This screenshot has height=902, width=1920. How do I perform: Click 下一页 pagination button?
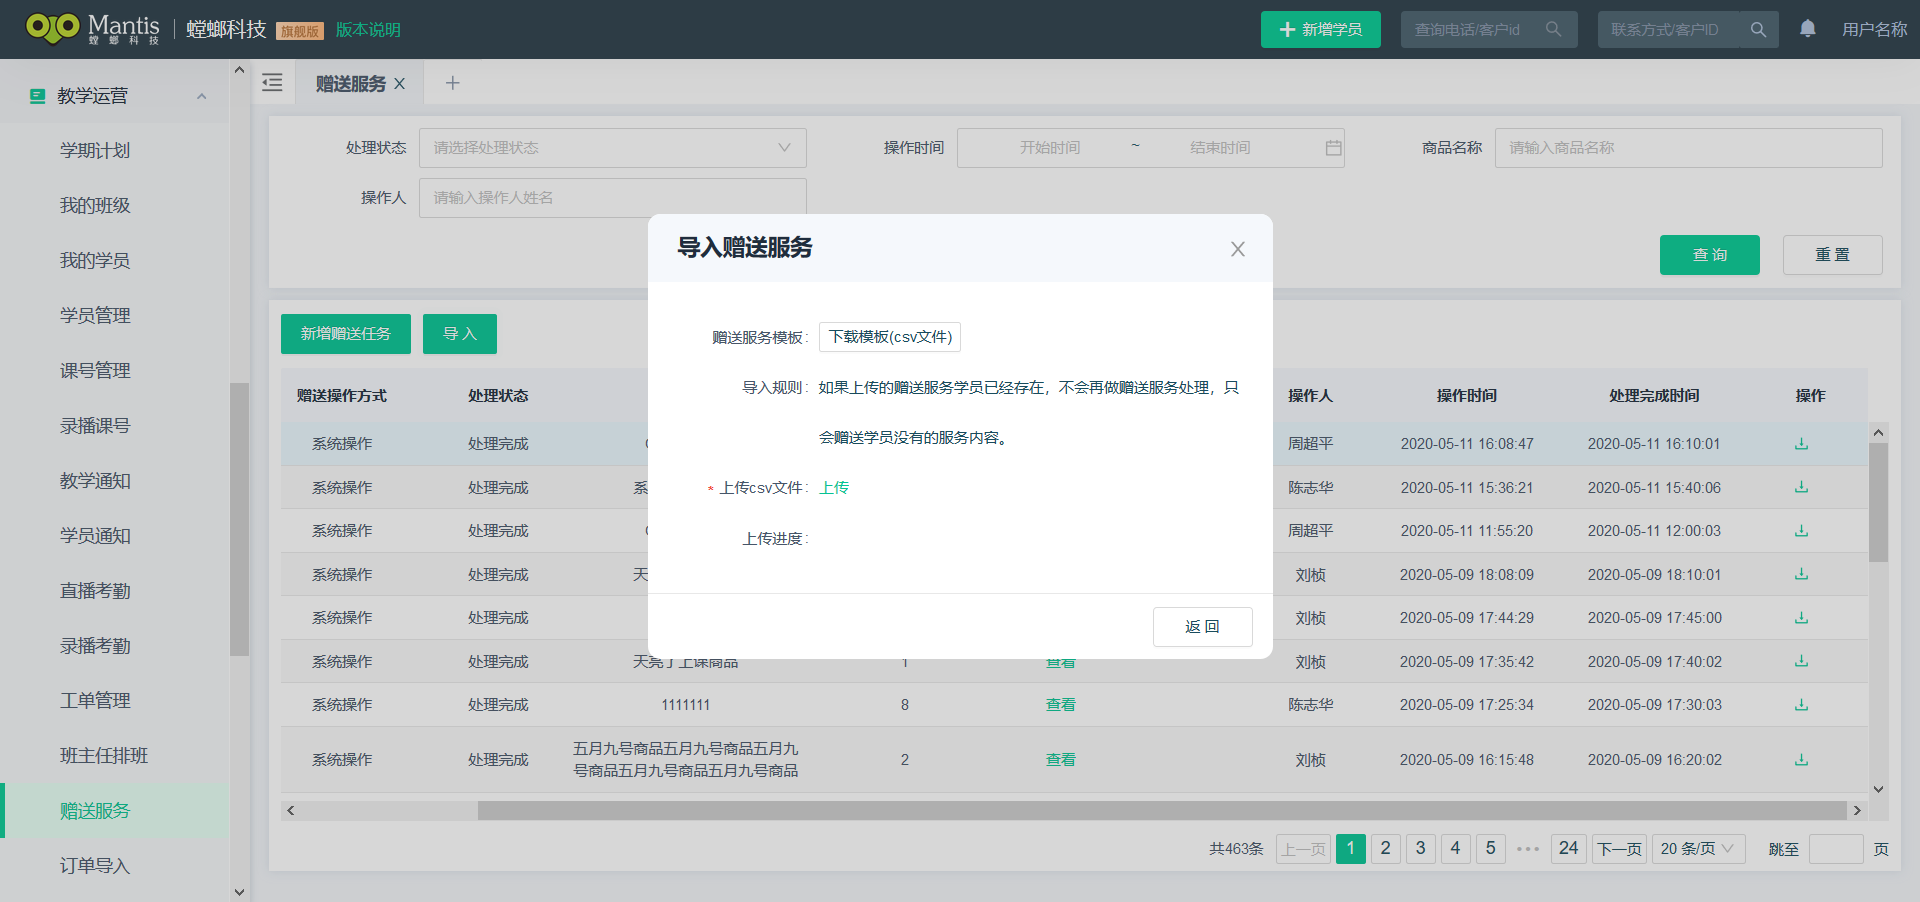pyautogui.click(x=1619, y=849)
